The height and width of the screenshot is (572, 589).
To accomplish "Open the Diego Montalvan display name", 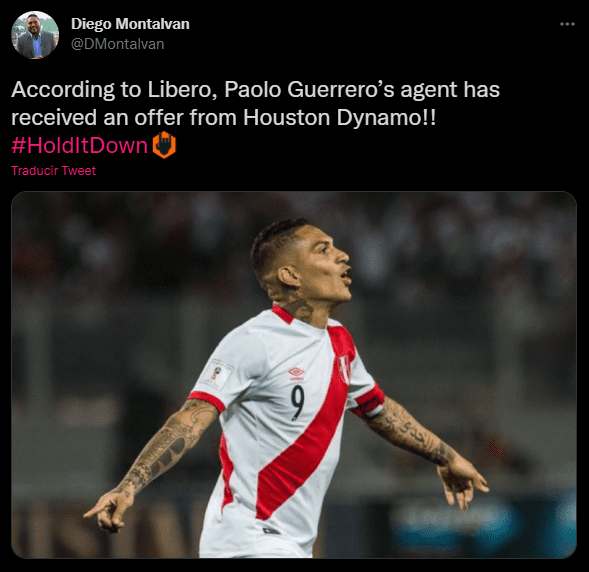I will coord(130,24).
